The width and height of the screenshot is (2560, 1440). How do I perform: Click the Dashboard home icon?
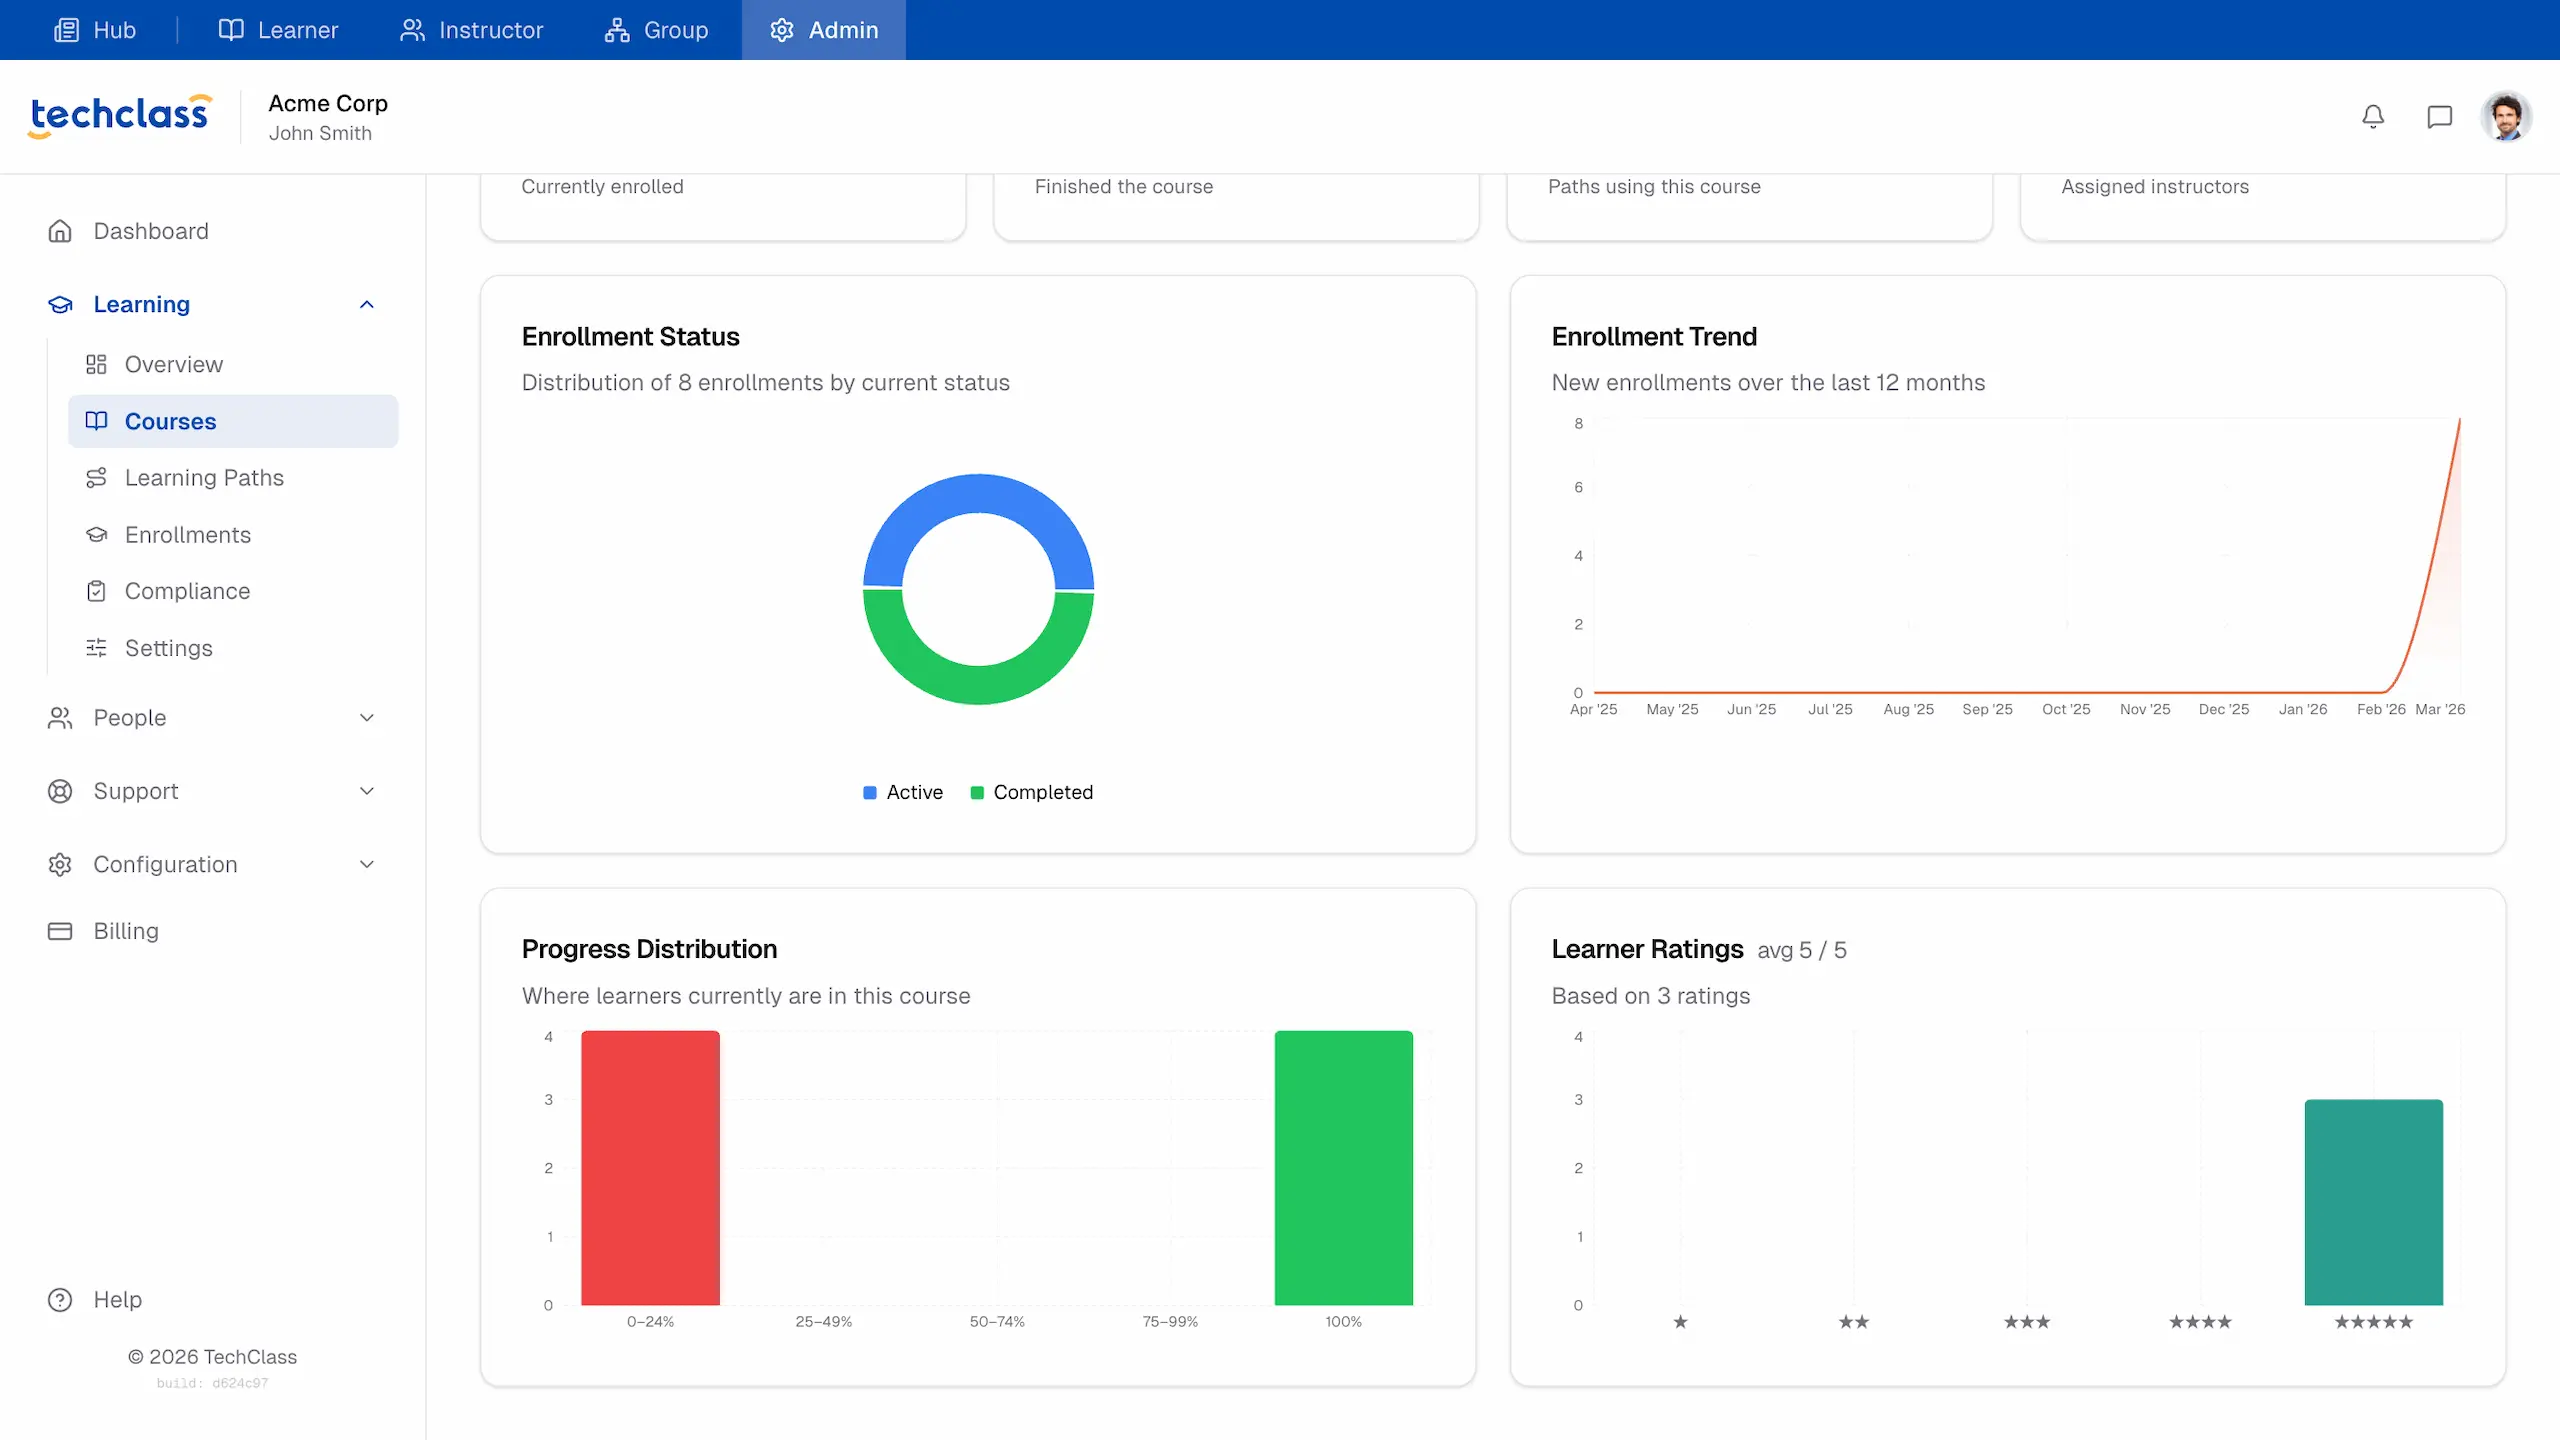(x=60, y=231)
